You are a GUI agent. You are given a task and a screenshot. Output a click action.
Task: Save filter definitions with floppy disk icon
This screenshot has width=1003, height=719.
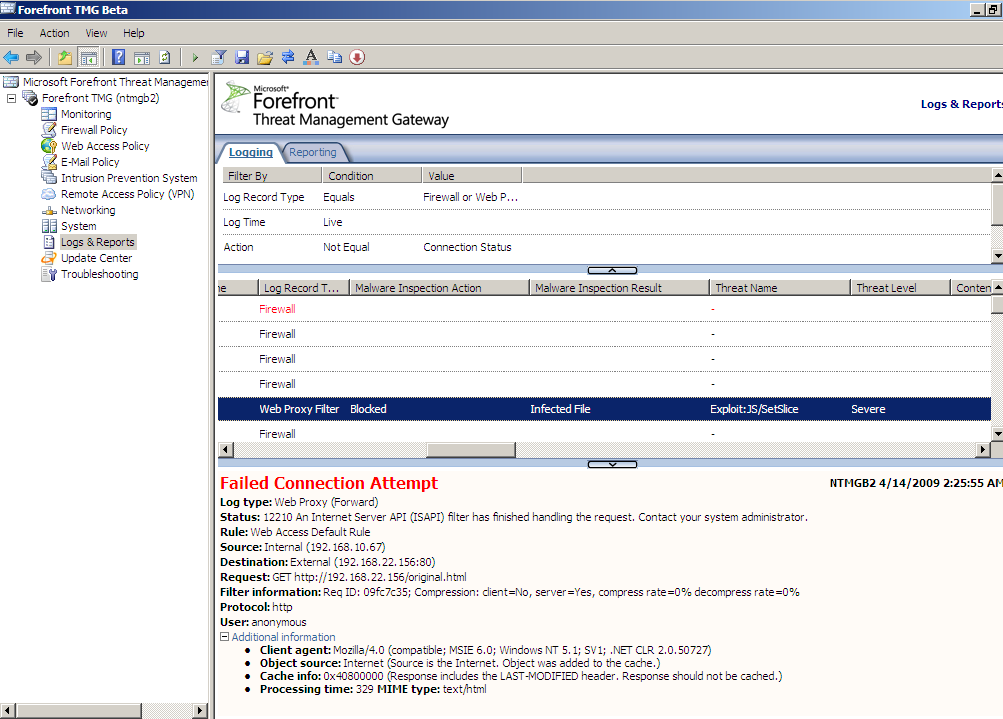(x=242, y=58)
